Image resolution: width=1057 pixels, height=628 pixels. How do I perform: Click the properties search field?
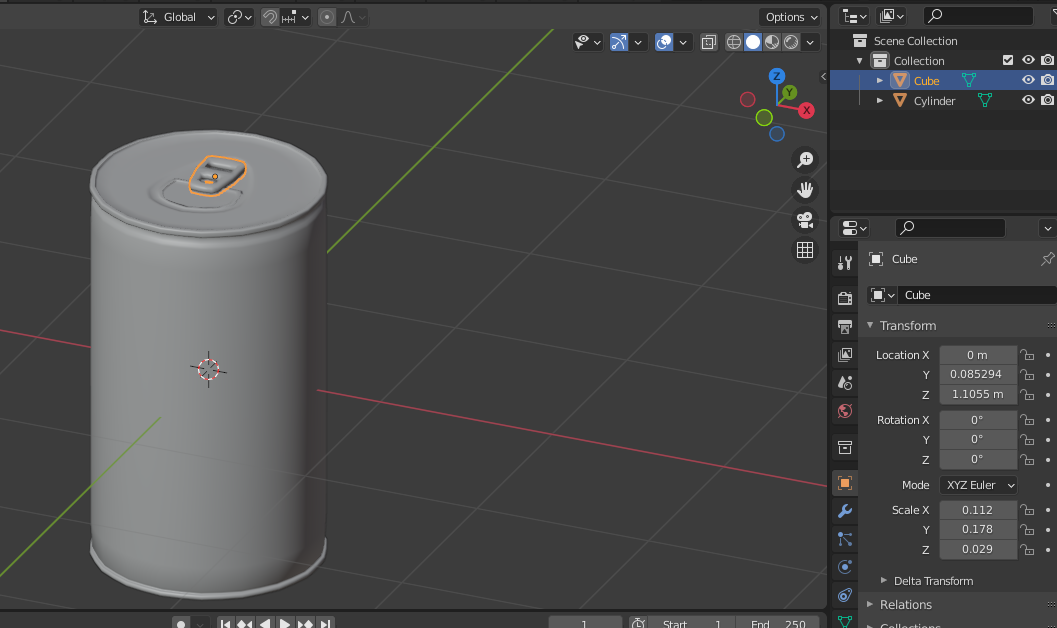950,228
